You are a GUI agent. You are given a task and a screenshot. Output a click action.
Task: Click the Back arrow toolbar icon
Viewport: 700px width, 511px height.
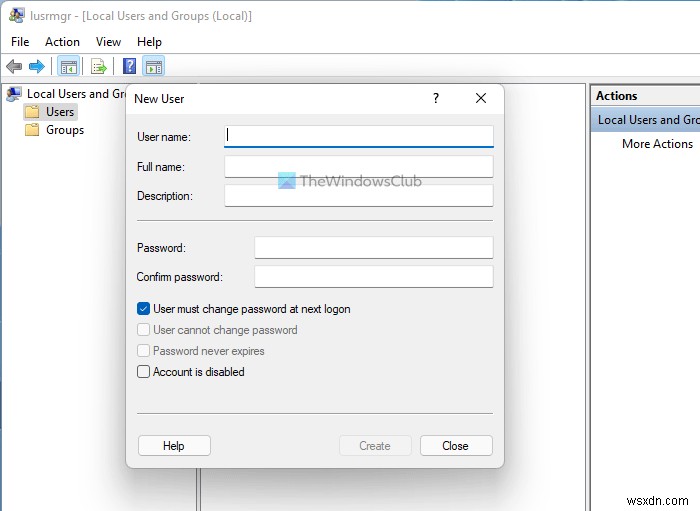click(14, 67)
